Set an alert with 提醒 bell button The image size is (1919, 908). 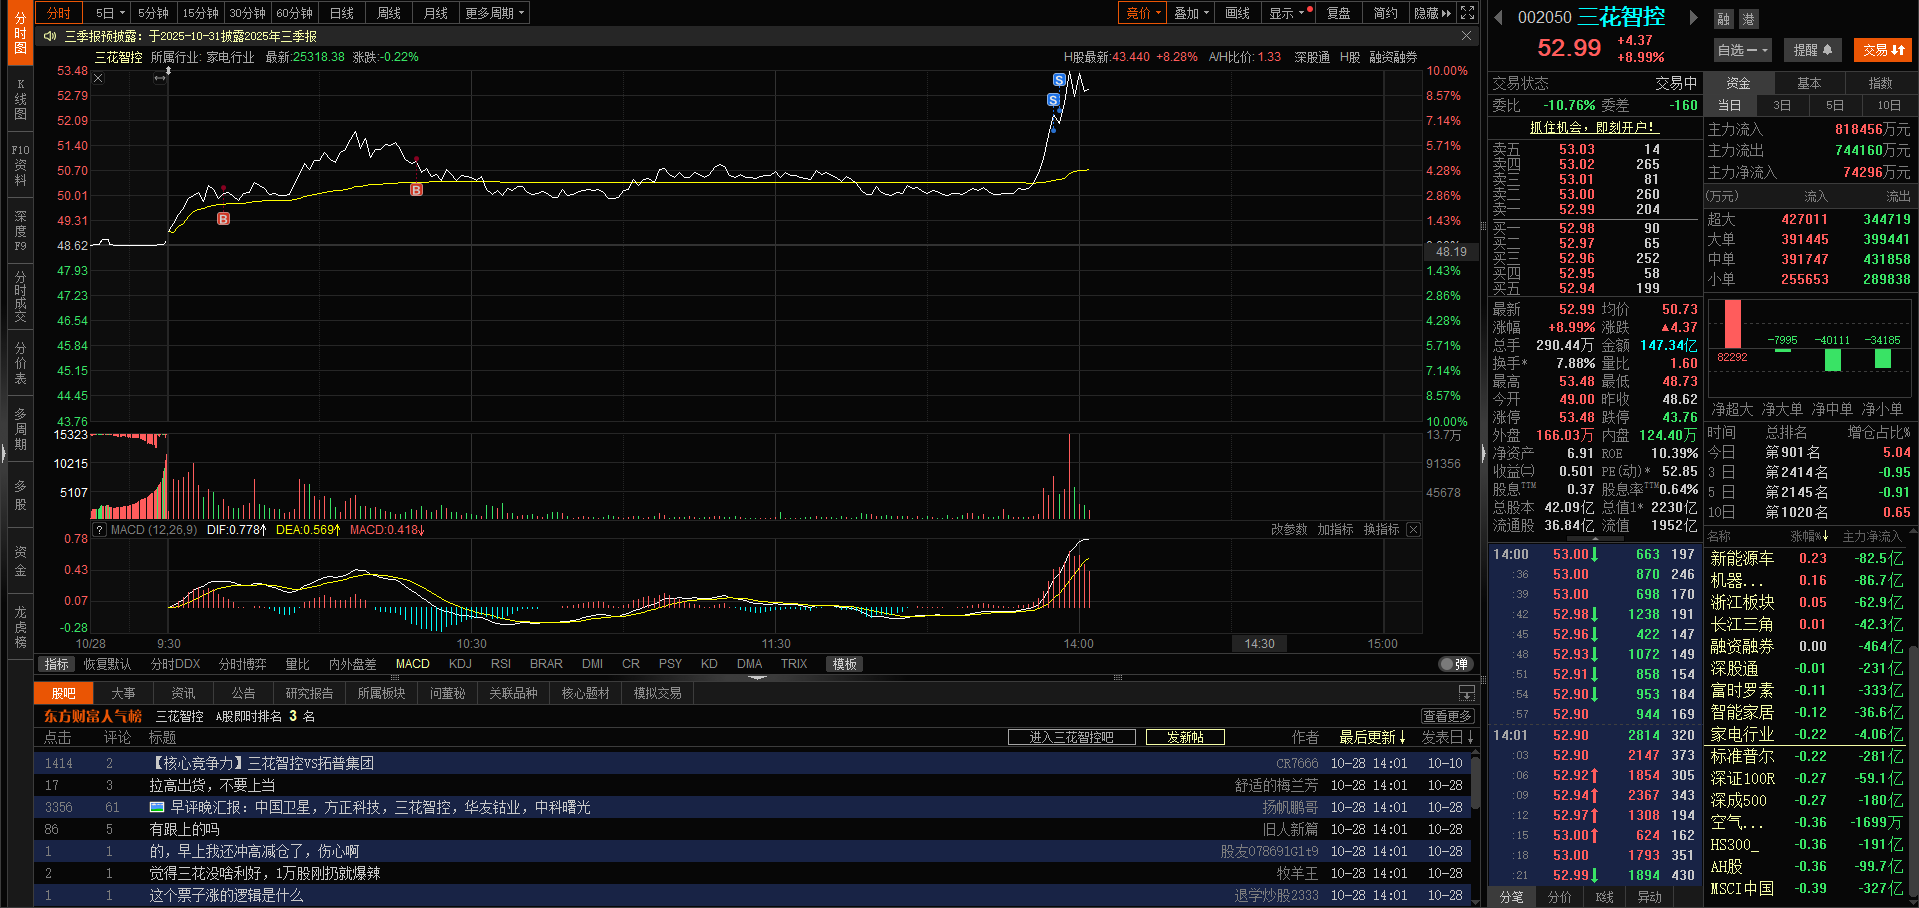[x=1812, y=49]
